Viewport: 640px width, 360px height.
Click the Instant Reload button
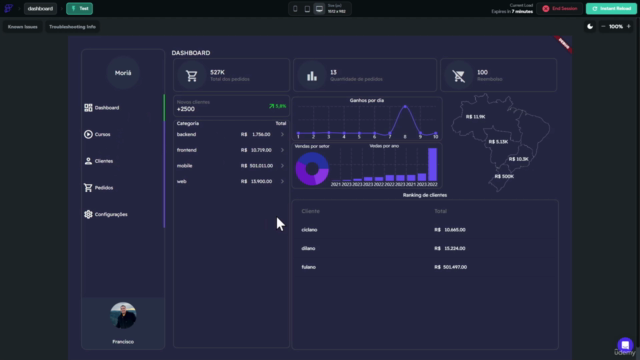[611, 9]
